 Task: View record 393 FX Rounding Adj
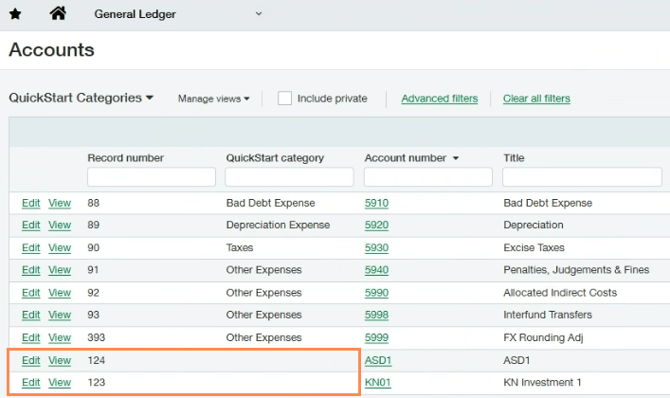pos(59,338)
